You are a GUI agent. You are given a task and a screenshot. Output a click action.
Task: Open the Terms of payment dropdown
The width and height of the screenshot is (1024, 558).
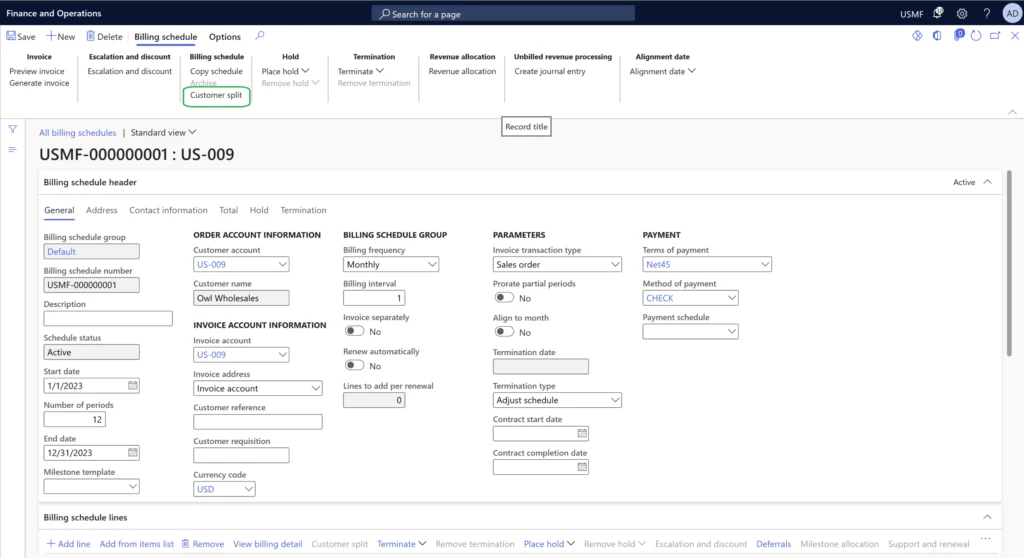(x=764, y=264)
